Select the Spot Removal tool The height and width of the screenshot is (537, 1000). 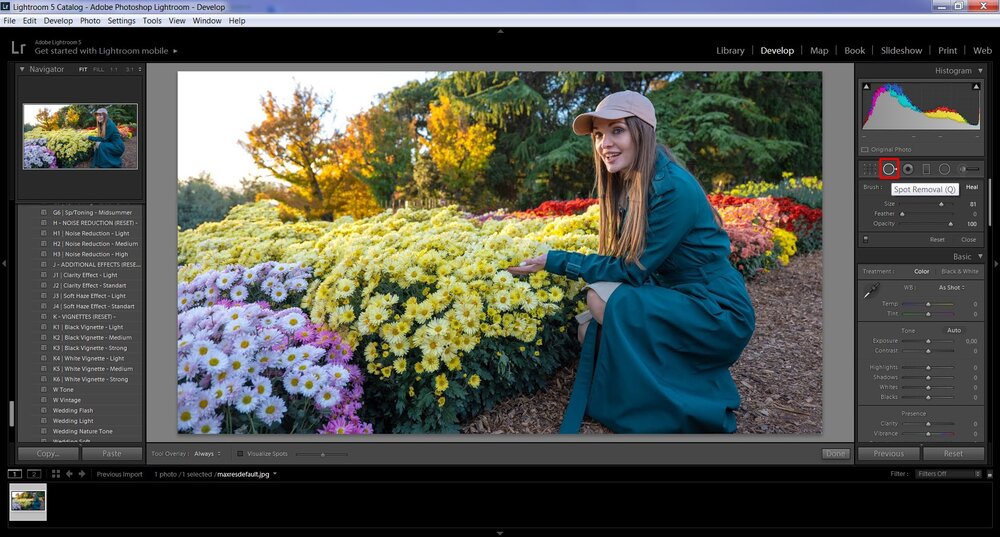pyautogui.click(x=889, y=169)
